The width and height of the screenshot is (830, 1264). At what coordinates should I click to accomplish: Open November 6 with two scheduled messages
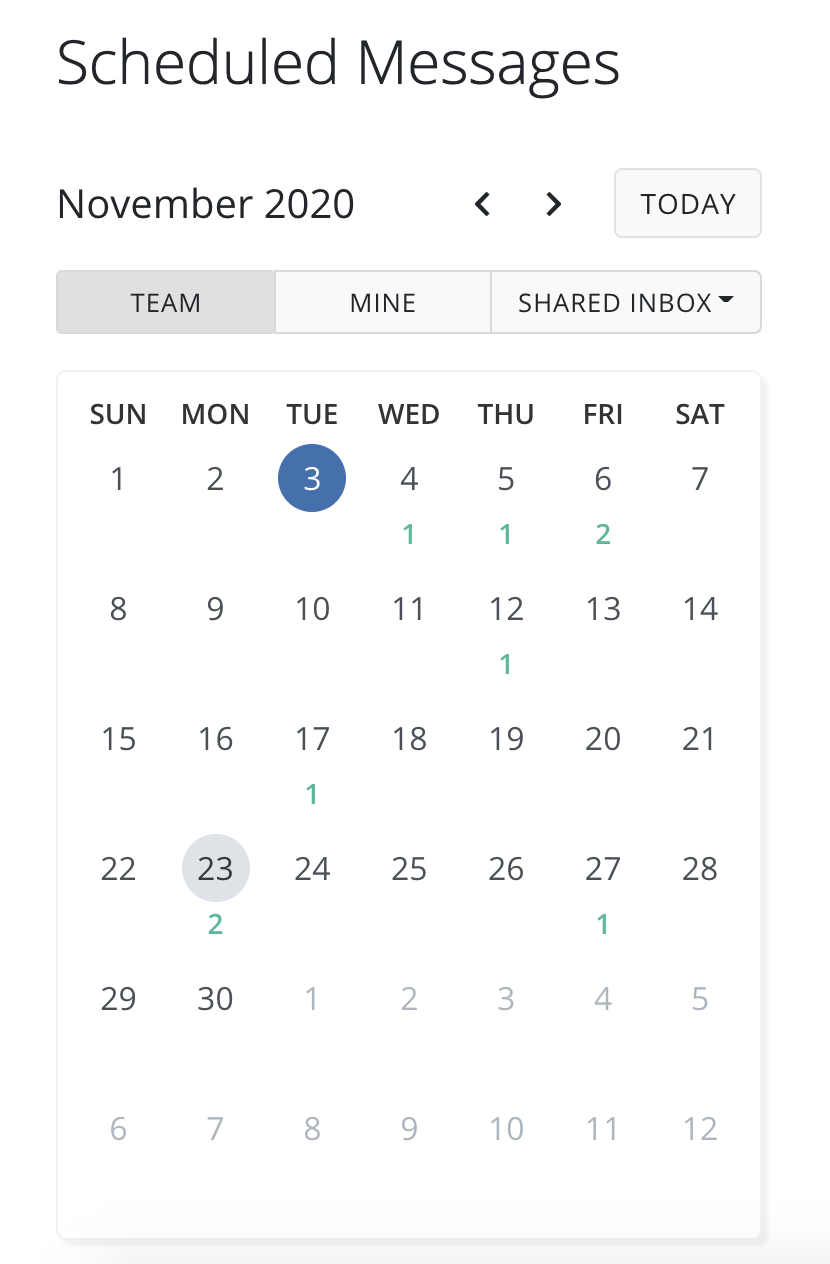click(x=603, y=479)
